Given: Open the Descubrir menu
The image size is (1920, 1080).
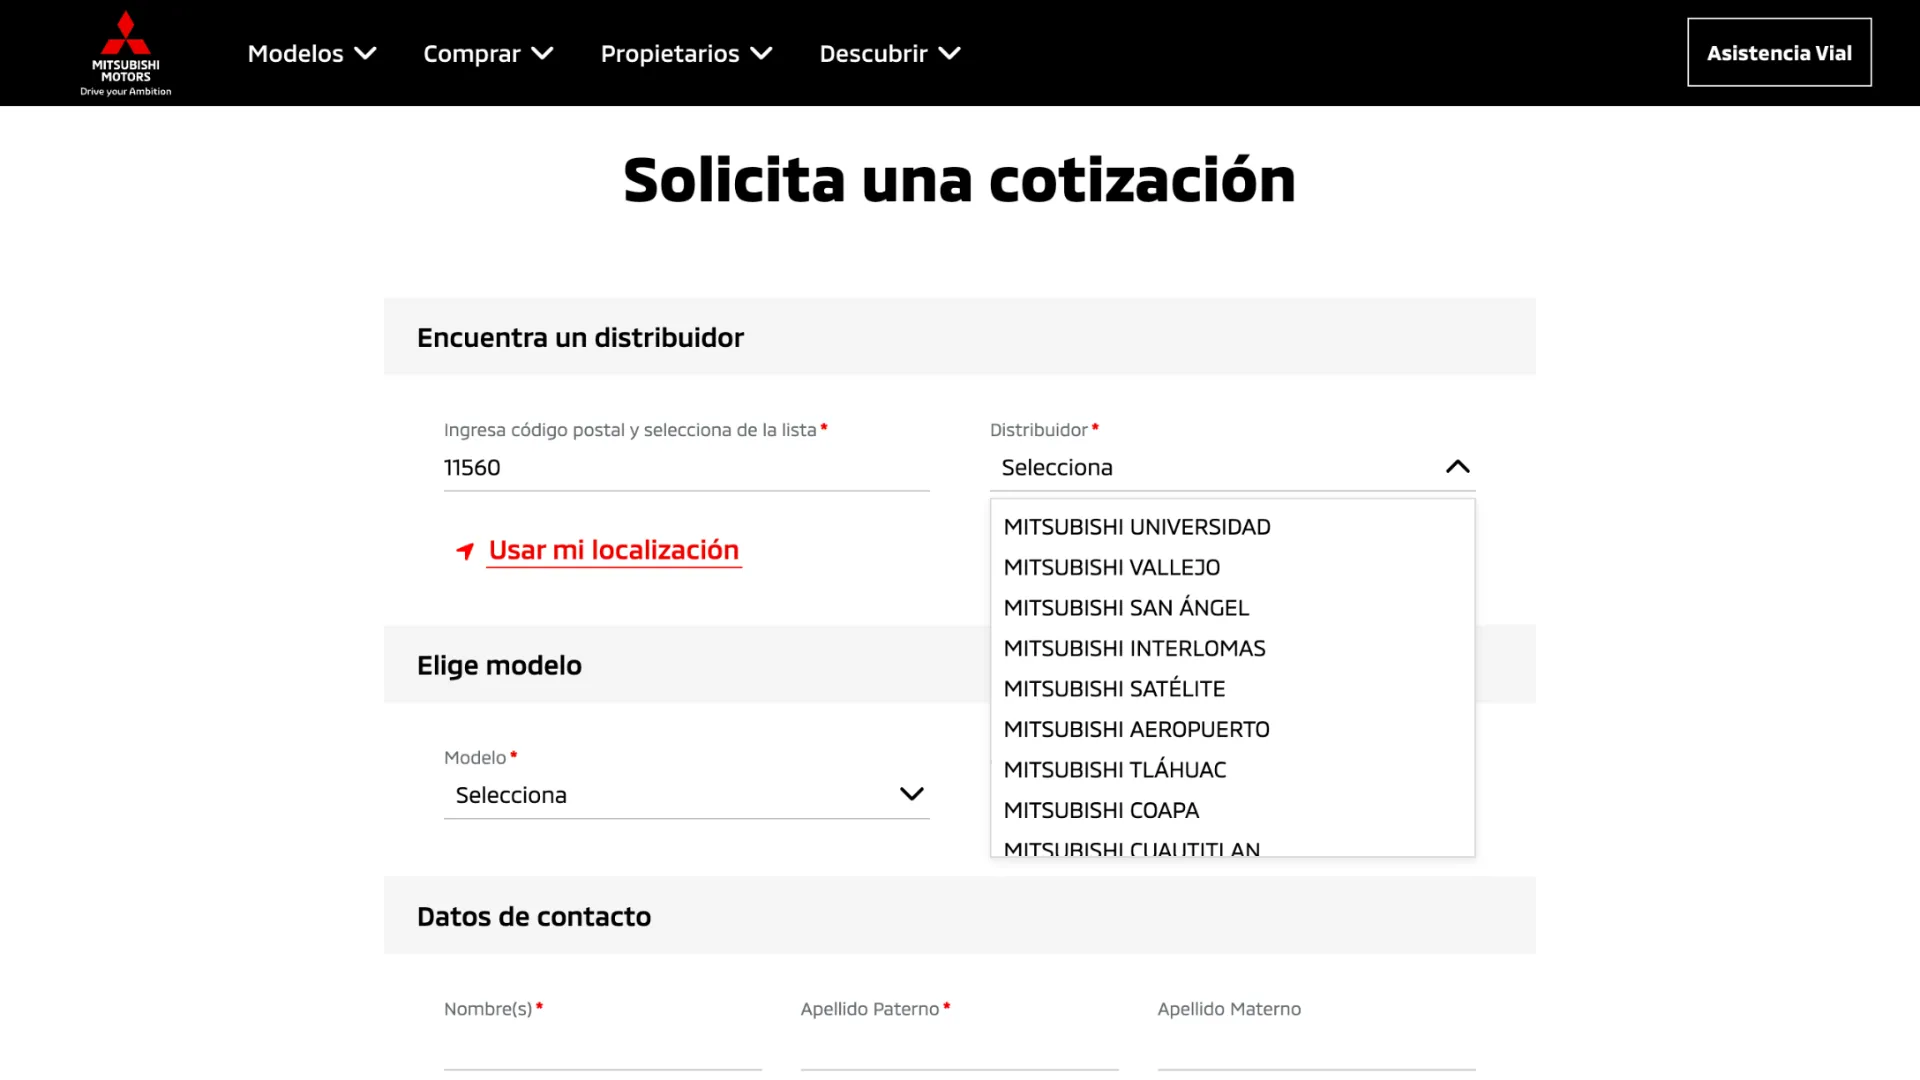Looking at the screenshot, I should point(889,54).
